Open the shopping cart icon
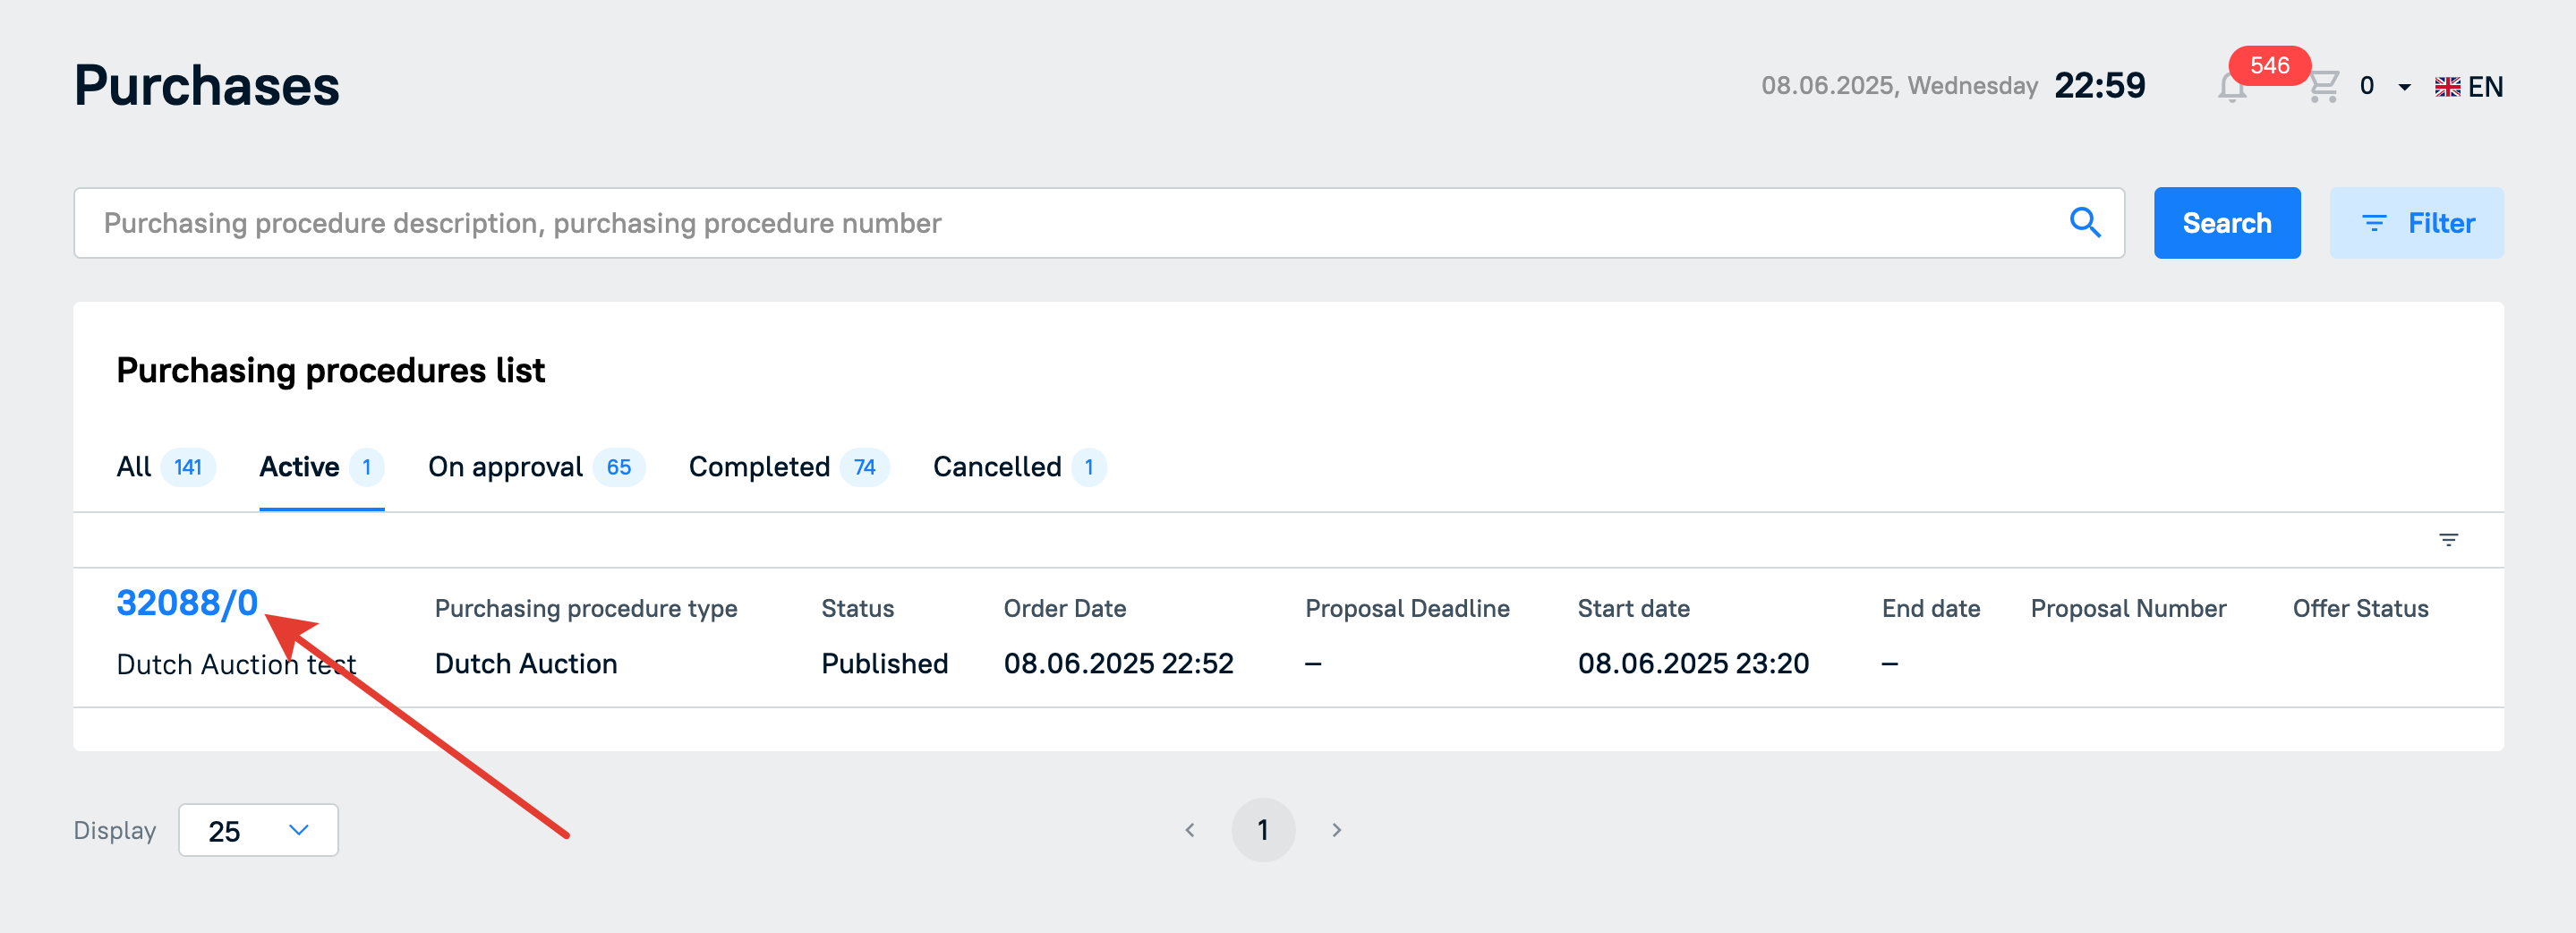The image size is (2576, 933). click(x=2323, y=86)
